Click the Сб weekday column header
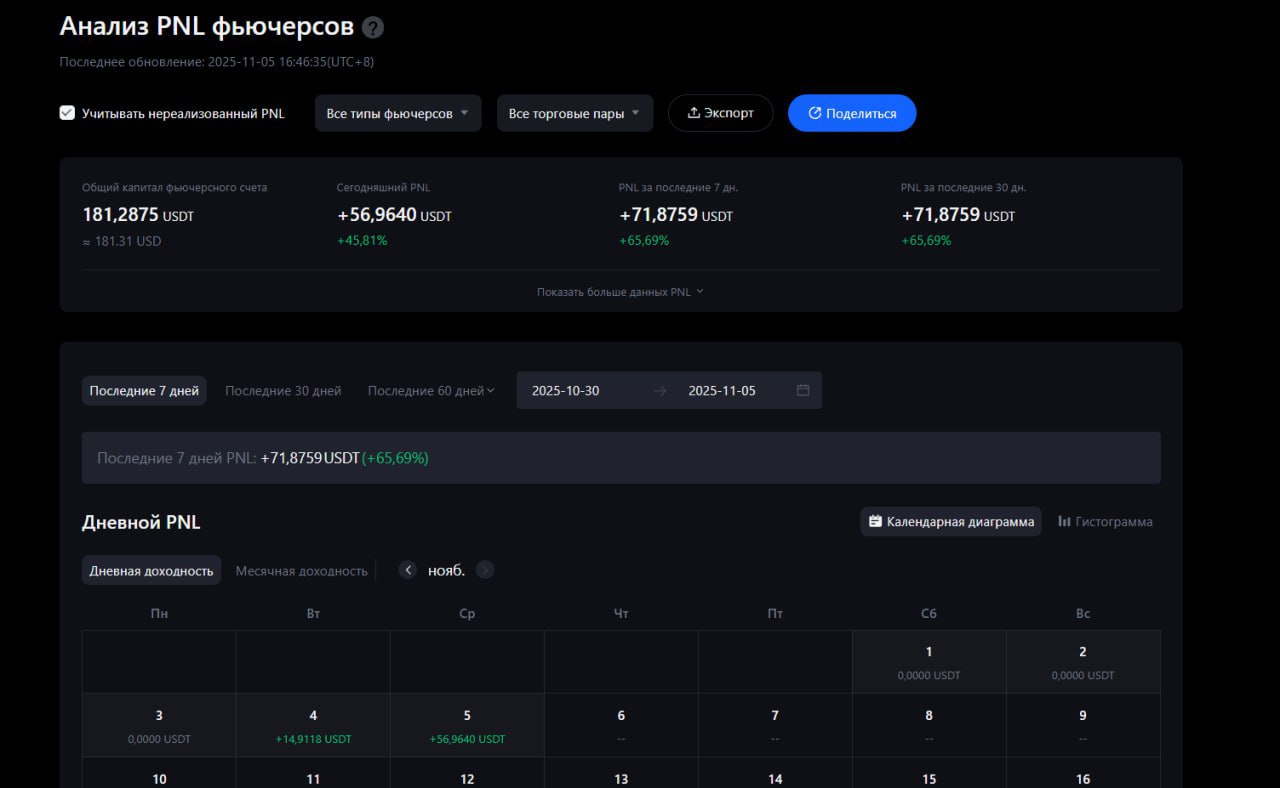The height and width of the screenshot is (788, 1280). pyautogui.click(x=929, y=613)
